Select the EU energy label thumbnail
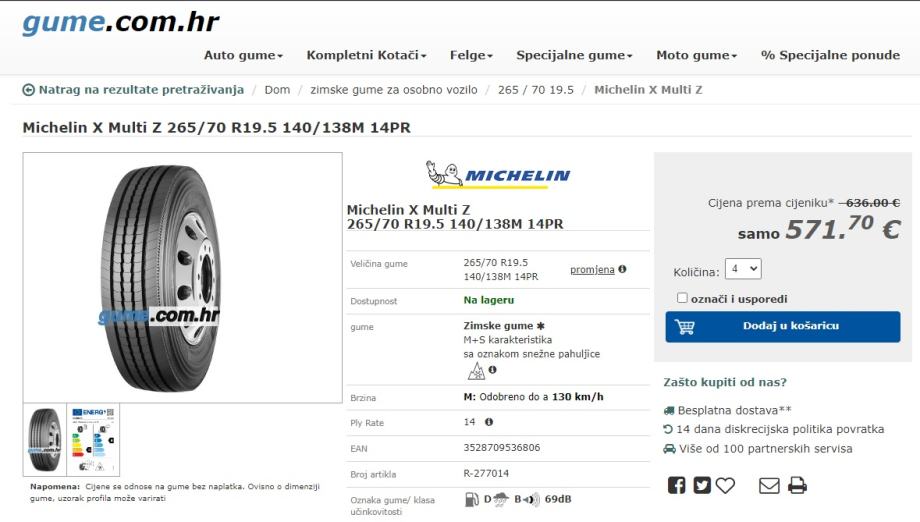This screenshot has height=522, width=920. click(x=93, y=439)
